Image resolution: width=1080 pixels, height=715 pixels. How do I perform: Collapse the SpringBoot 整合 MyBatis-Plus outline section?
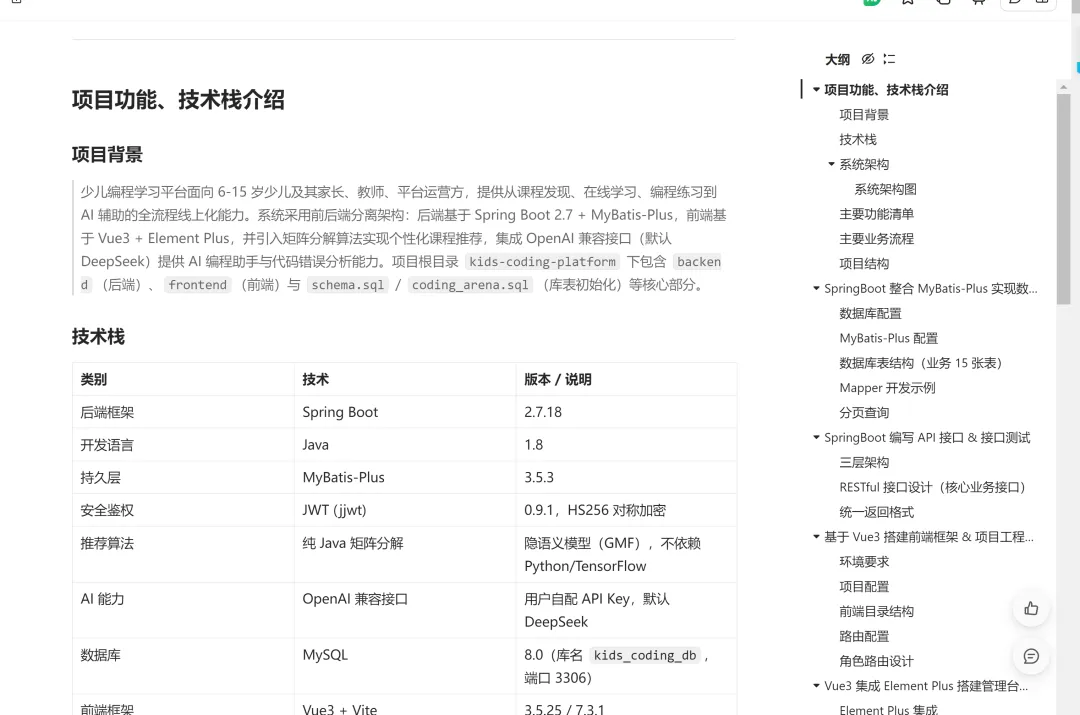[x=816, y=289]
